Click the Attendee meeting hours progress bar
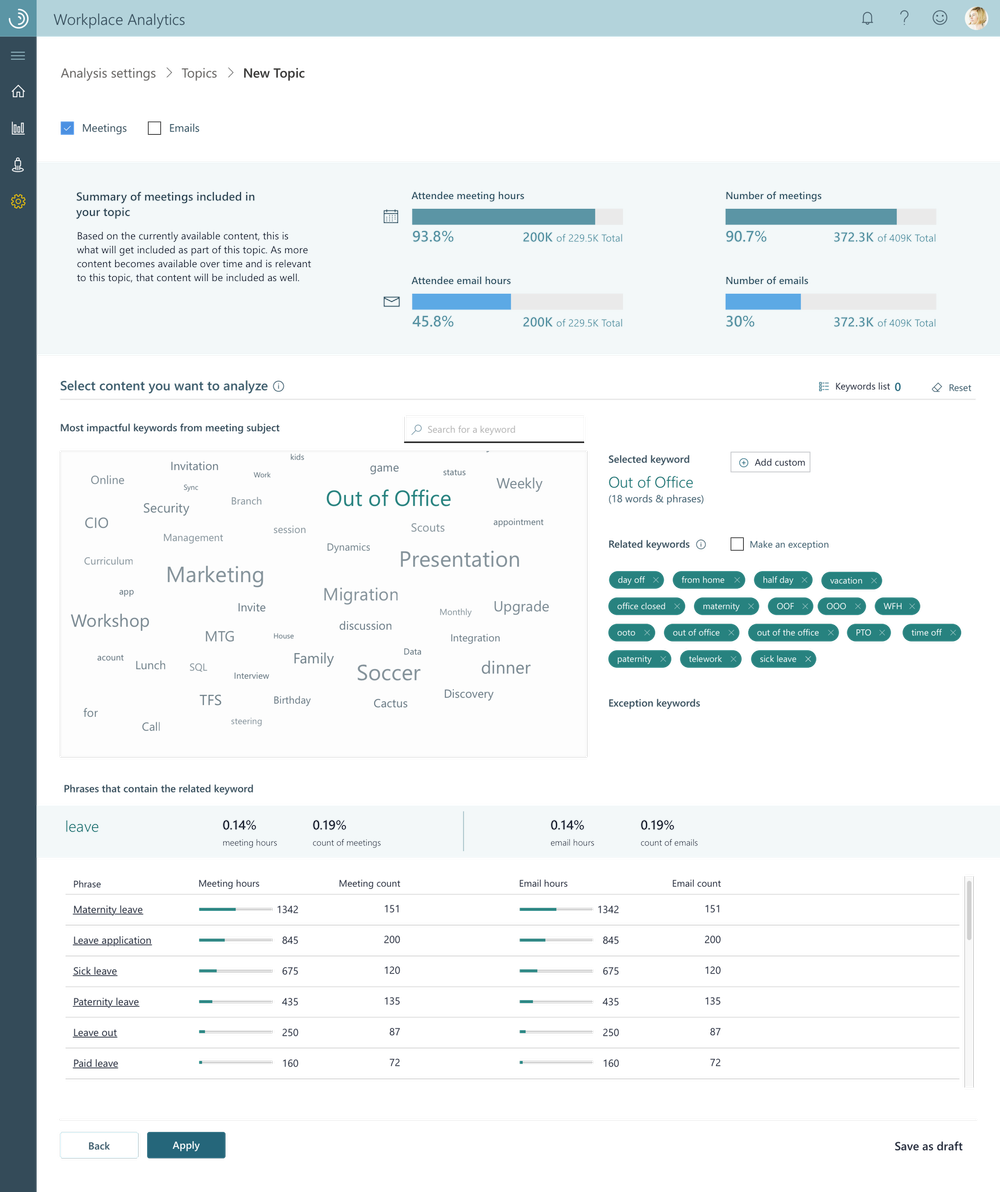The image size is (1000, 1192). 503,216
